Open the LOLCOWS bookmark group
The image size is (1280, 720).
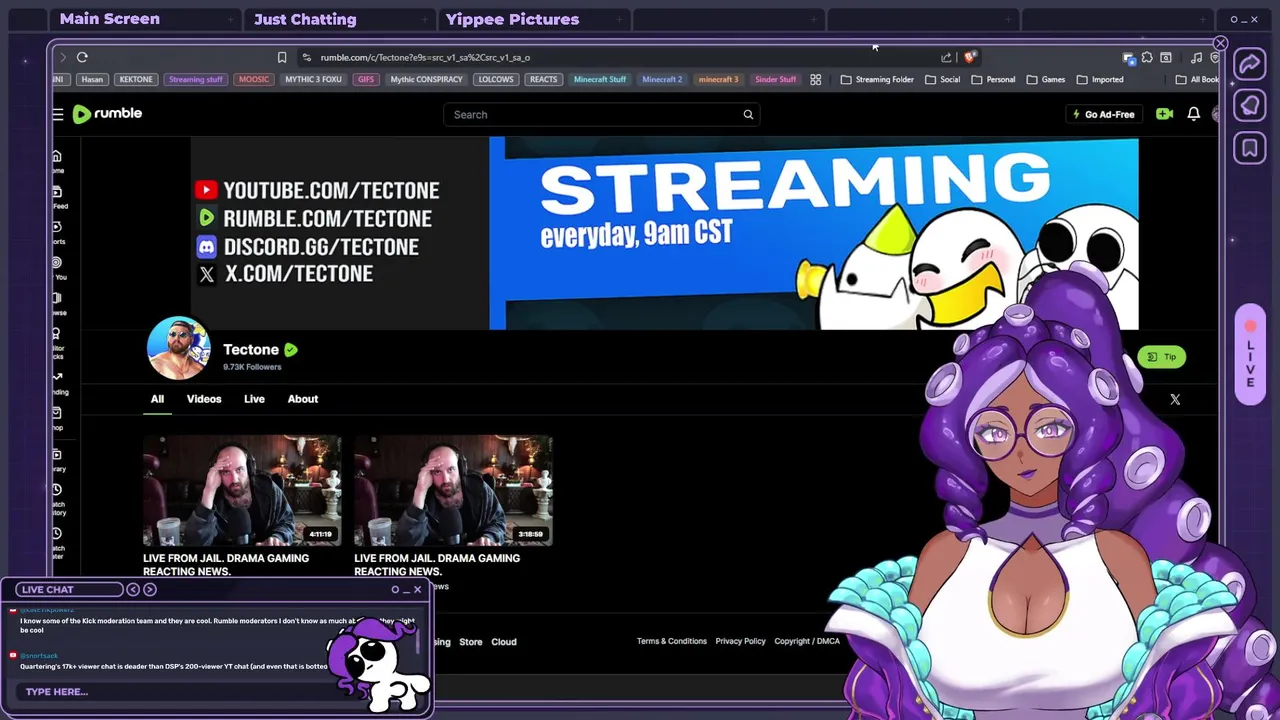pos(496,79)
